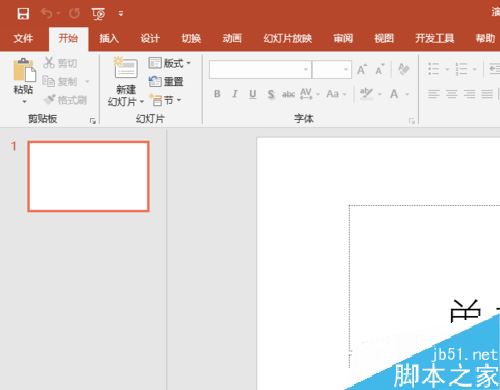This screenshot has height=390, width=500.
Task: Click the bullets list icon
Action: 433,69
